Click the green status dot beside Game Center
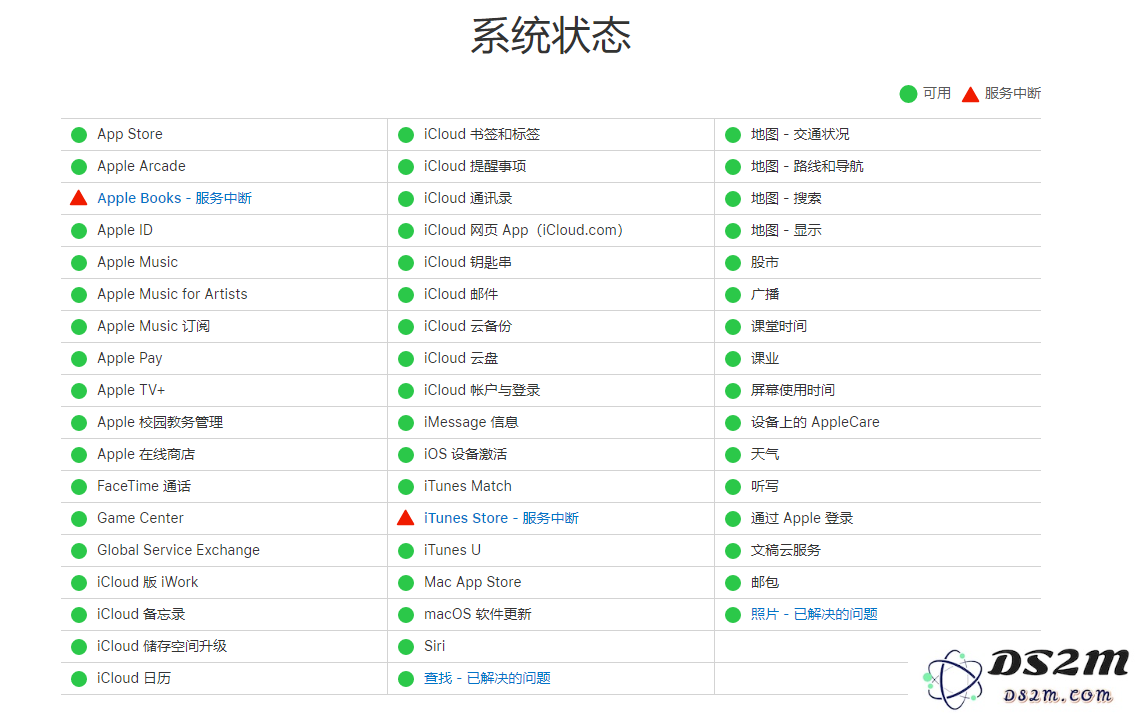1146x713 pixels. (79, 519)
